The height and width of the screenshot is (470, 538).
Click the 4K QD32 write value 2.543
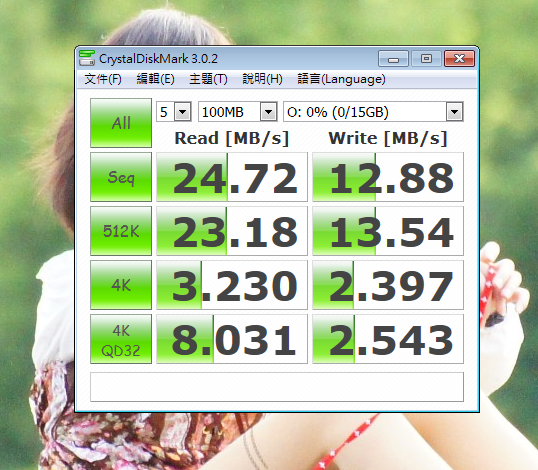pos(388,339)
